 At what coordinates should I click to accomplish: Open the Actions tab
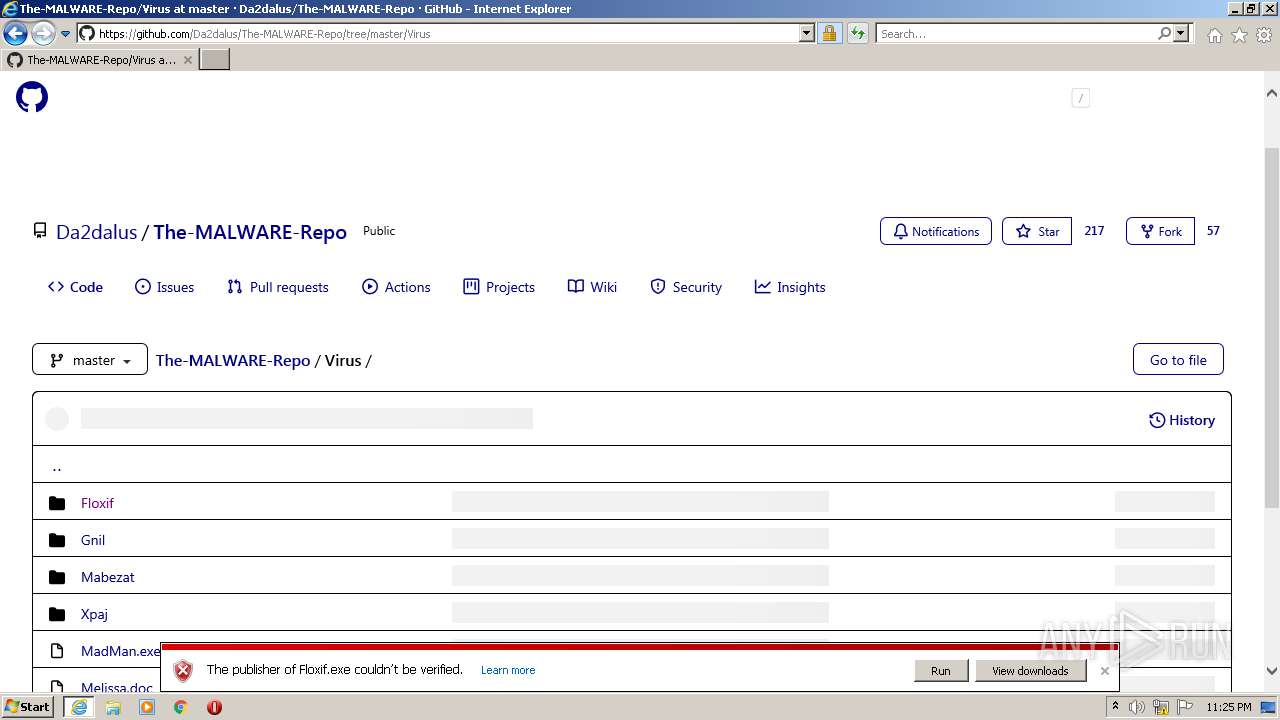tap(396, 287)
